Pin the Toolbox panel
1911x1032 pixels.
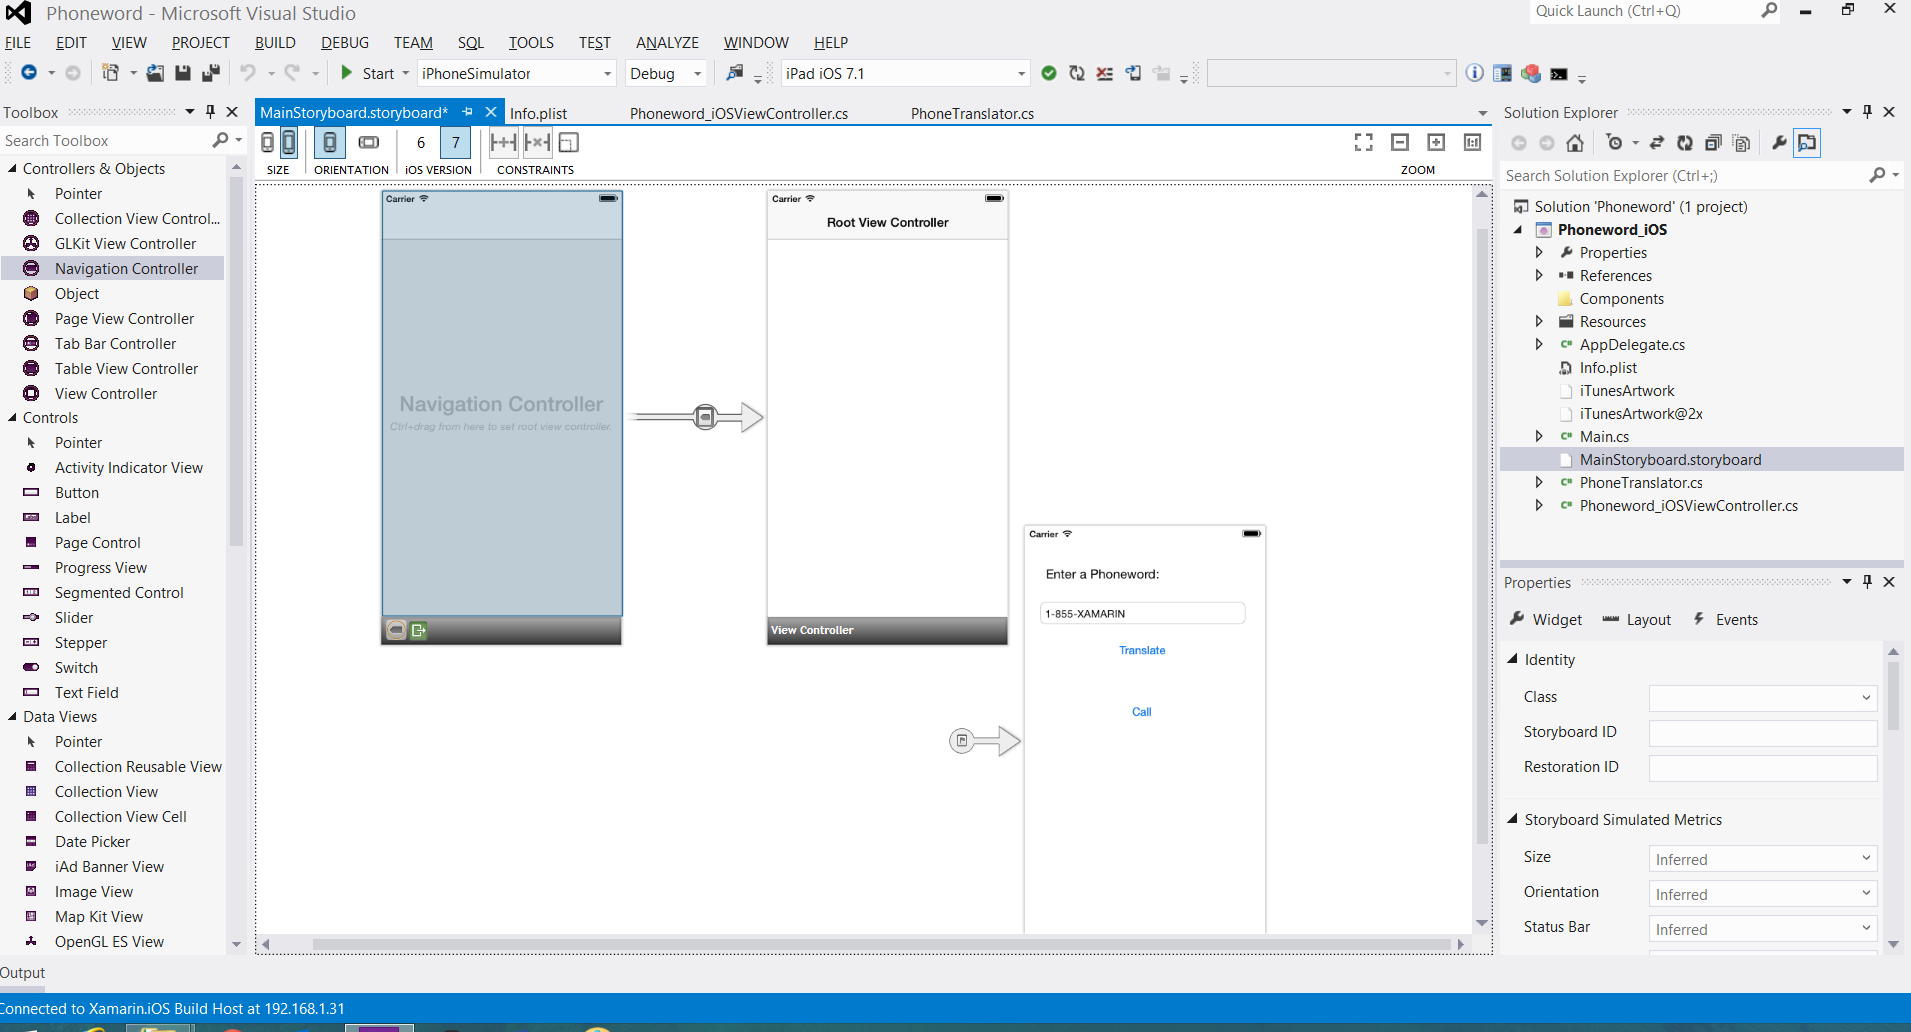[x=210, y=112]
